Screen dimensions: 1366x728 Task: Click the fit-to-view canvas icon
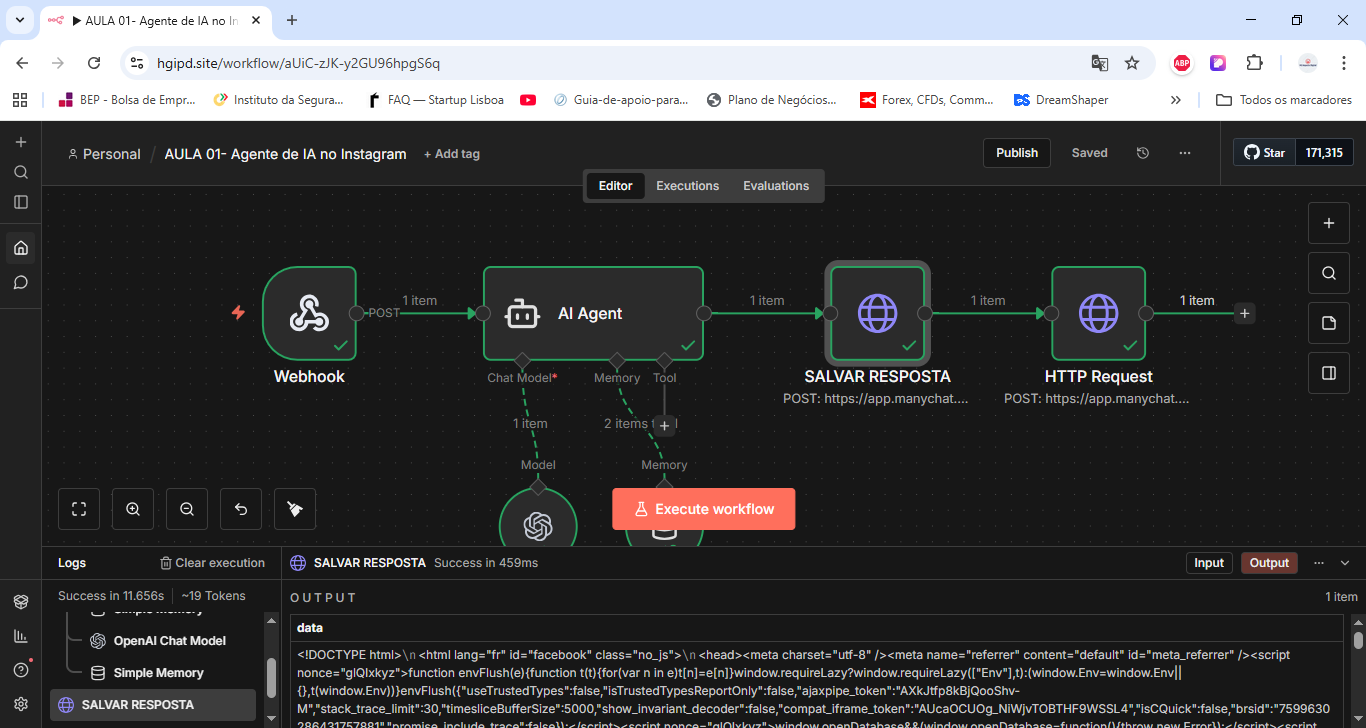[x=79, y=509]
